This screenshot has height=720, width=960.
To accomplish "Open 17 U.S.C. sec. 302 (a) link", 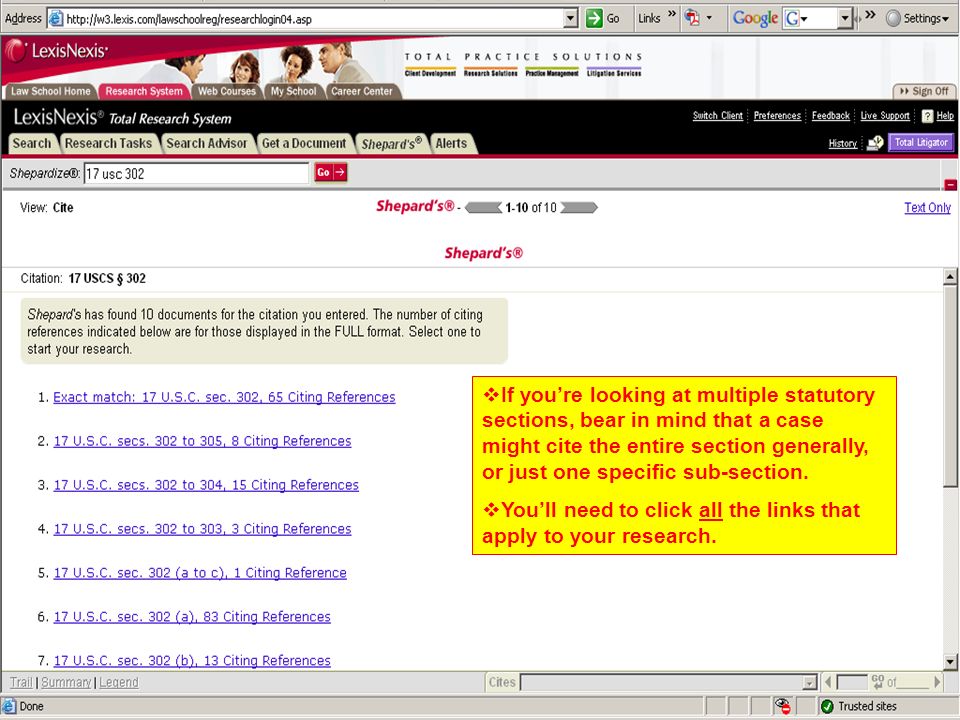I will click(192, 617).
